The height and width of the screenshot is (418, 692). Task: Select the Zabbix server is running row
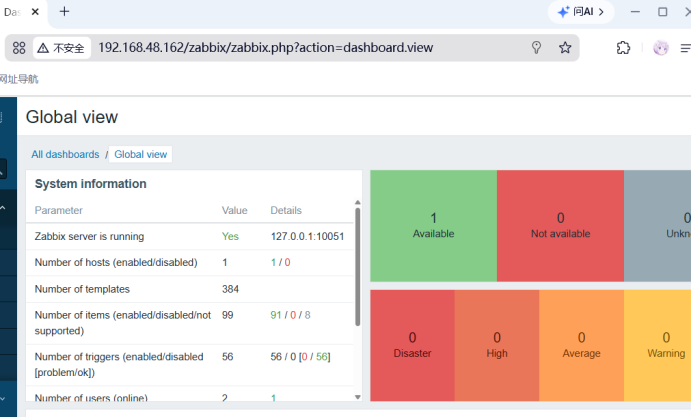coord(190,237)
